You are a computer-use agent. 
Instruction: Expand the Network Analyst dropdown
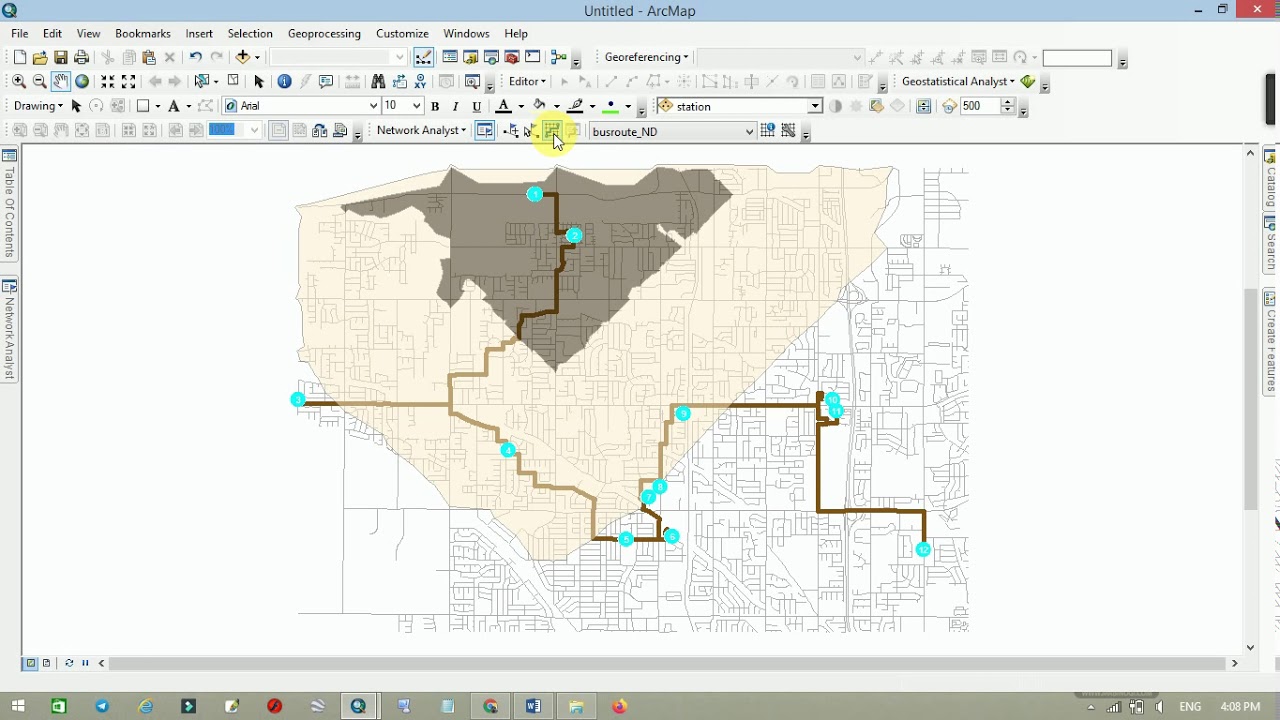(421, 130)
